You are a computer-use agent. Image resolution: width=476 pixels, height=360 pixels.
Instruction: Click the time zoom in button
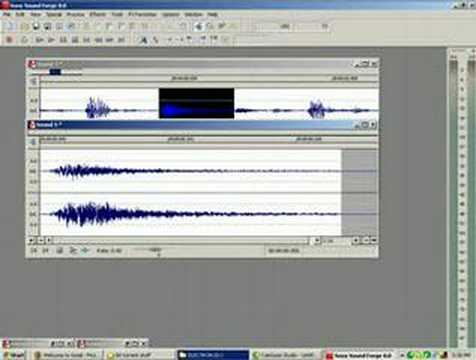(x=355, y=240)
